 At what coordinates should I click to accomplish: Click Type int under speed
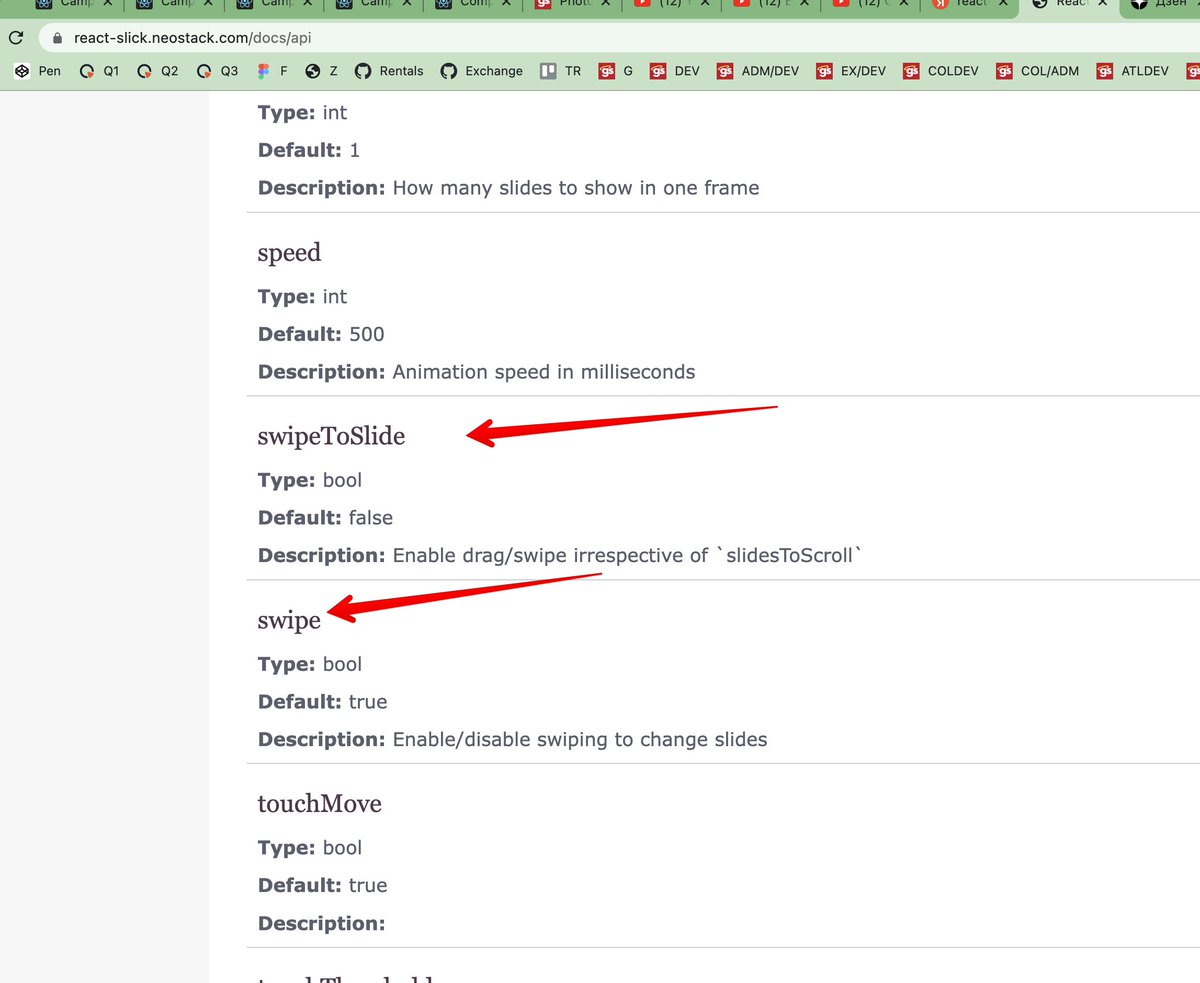tap(302, 297)
